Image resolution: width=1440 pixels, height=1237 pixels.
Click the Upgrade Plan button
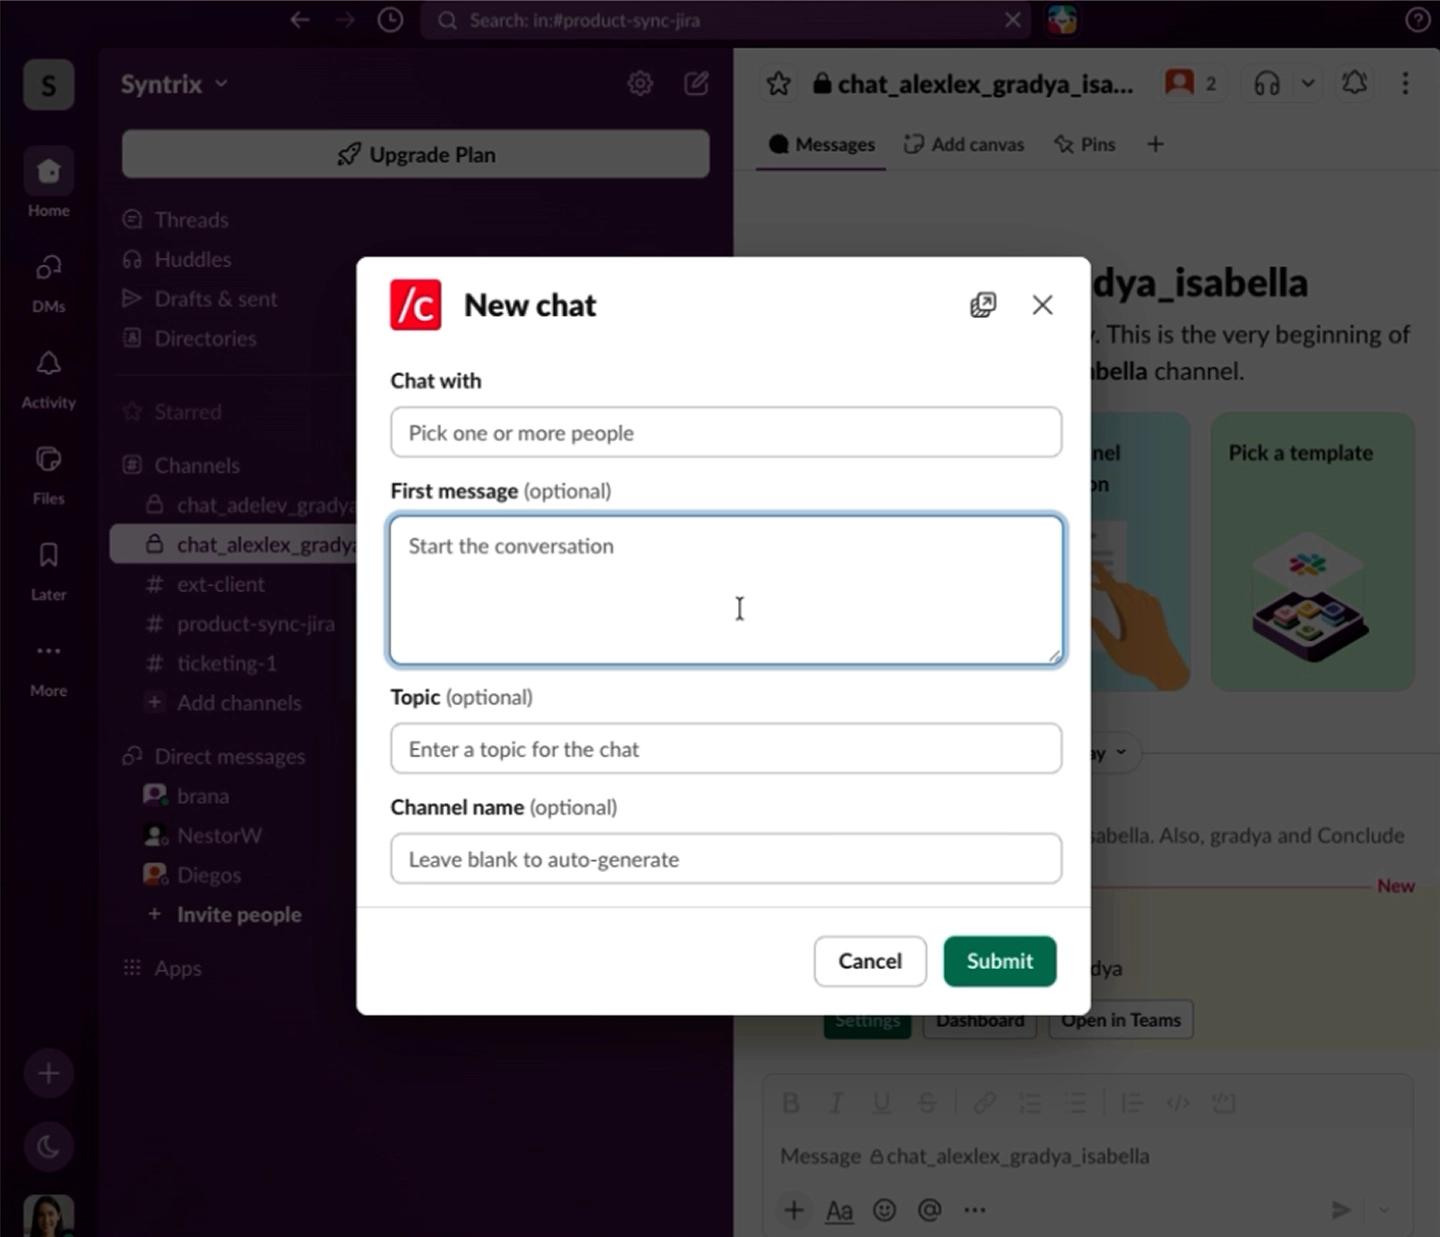416,154
